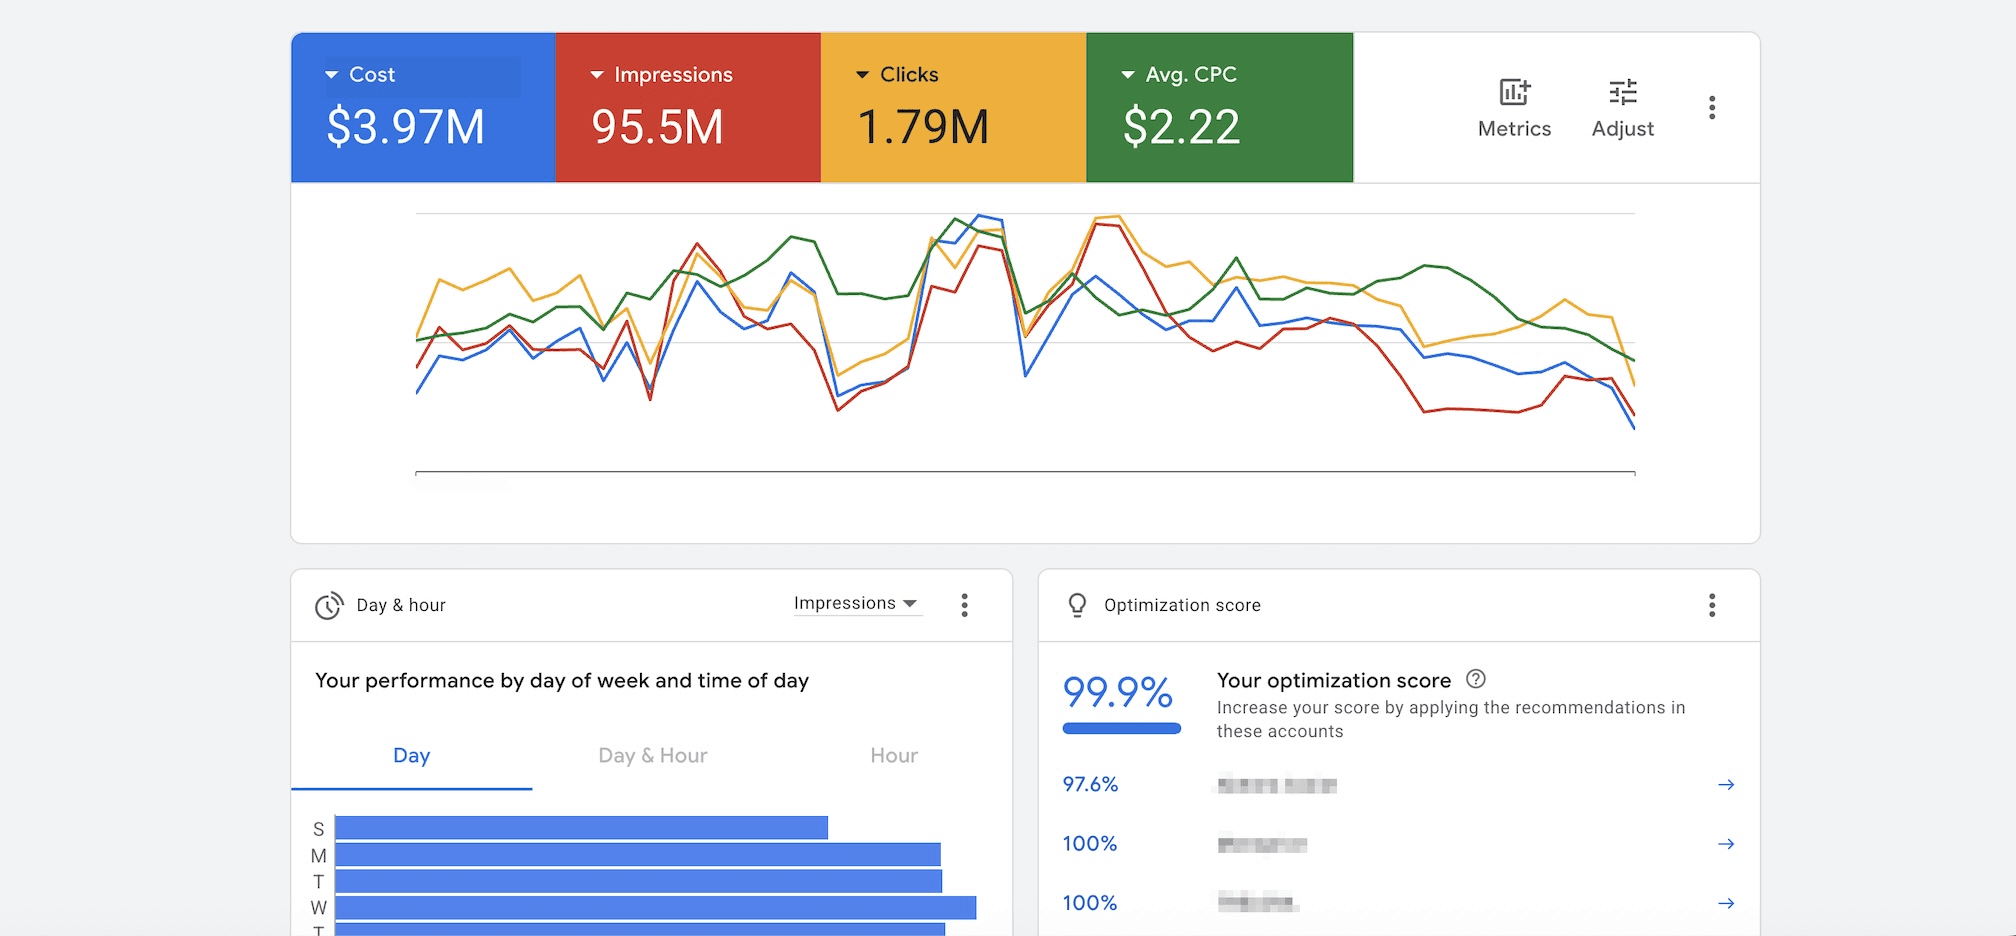The image size is (2016, 936).
Task: Switch to the Hour tab
Action: [x=893, y=756]
